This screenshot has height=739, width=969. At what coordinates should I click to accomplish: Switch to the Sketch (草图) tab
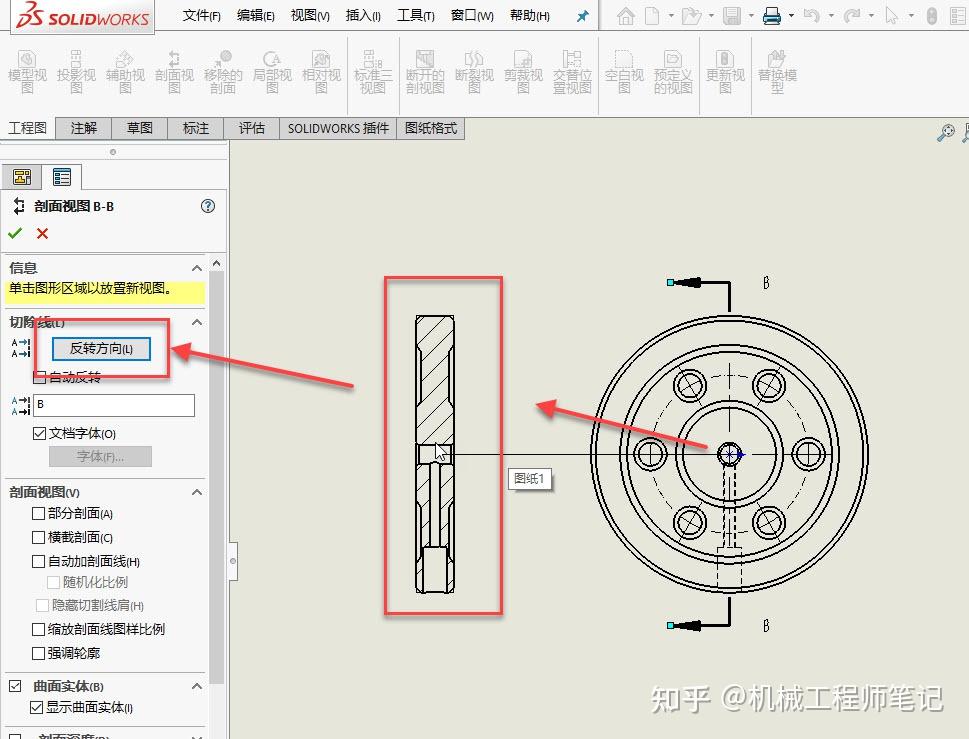[140, 128]
